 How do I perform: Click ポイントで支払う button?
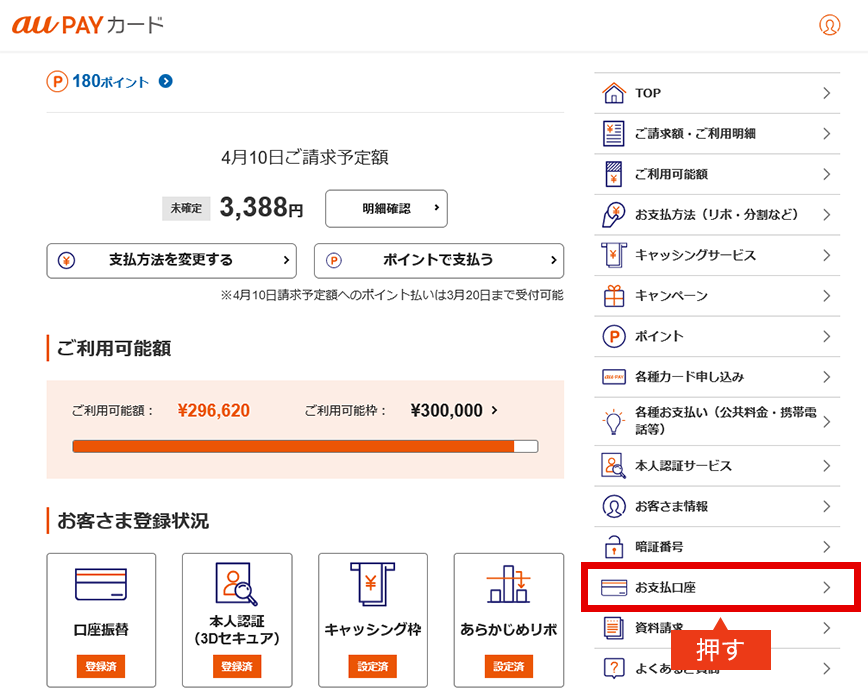tap(438, 260)
